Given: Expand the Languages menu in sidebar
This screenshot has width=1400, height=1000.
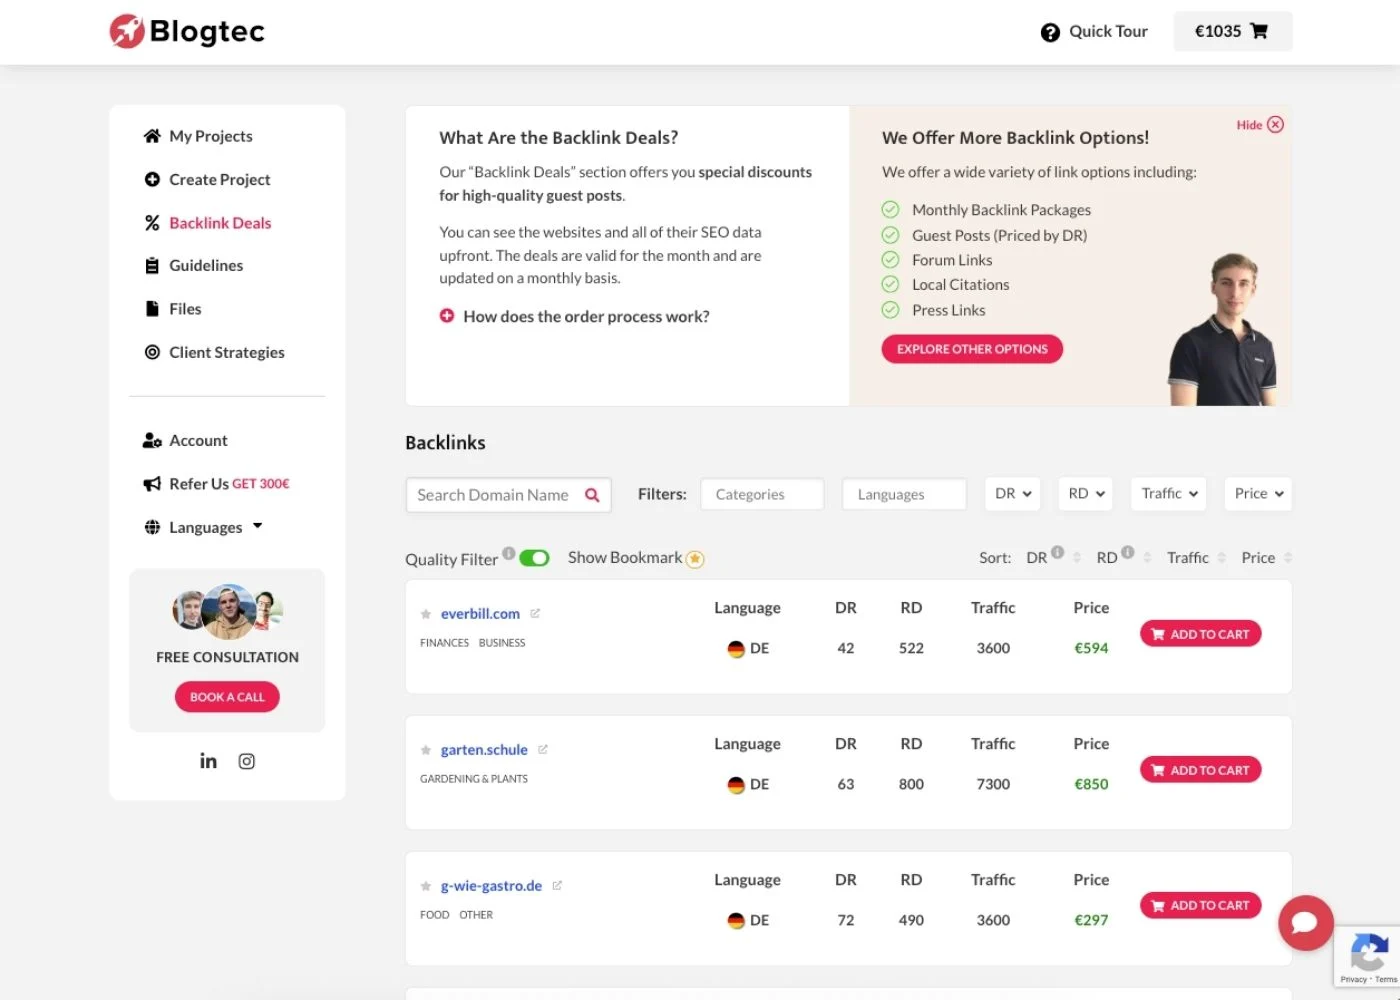Looking at the screenshot, I should [204, 527].
